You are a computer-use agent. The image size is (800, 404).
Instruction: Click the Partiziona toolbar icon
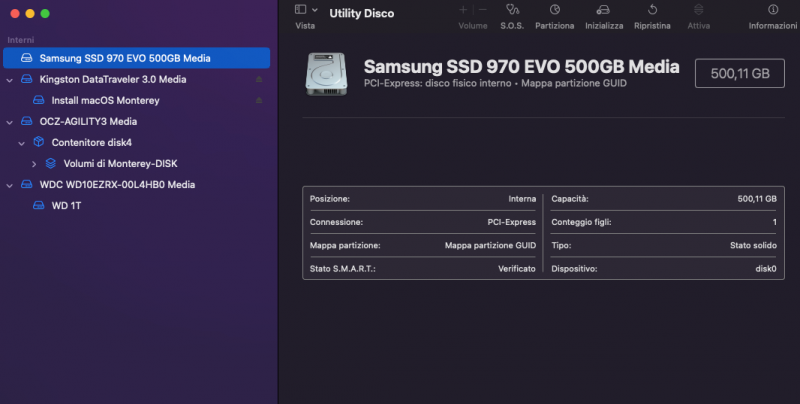[x=555, y=10]
